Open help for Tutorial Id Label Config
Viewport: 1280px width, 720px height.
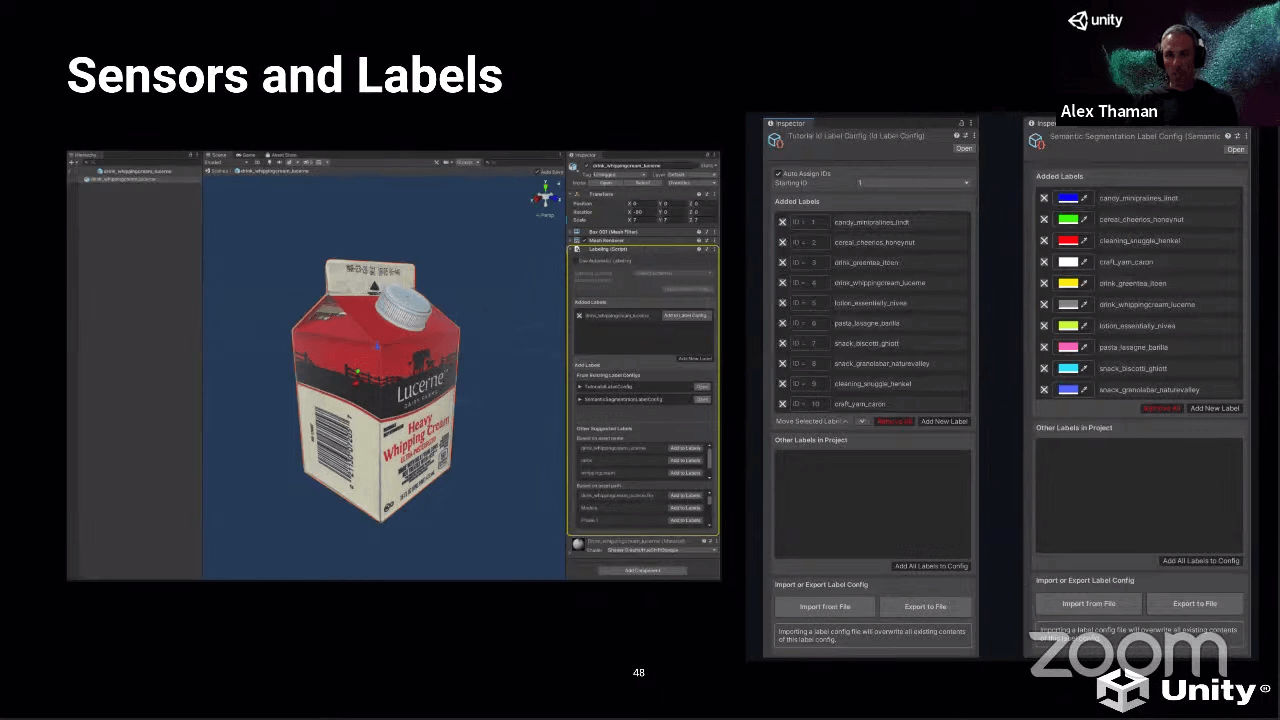(956, 136)
